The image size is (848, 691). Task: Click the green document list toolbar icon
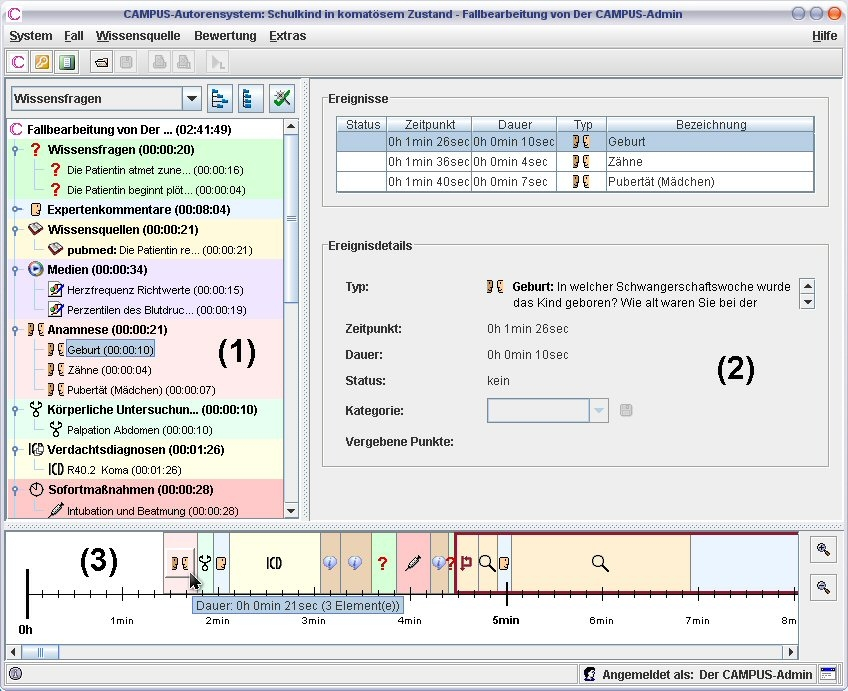coord(67,62)
